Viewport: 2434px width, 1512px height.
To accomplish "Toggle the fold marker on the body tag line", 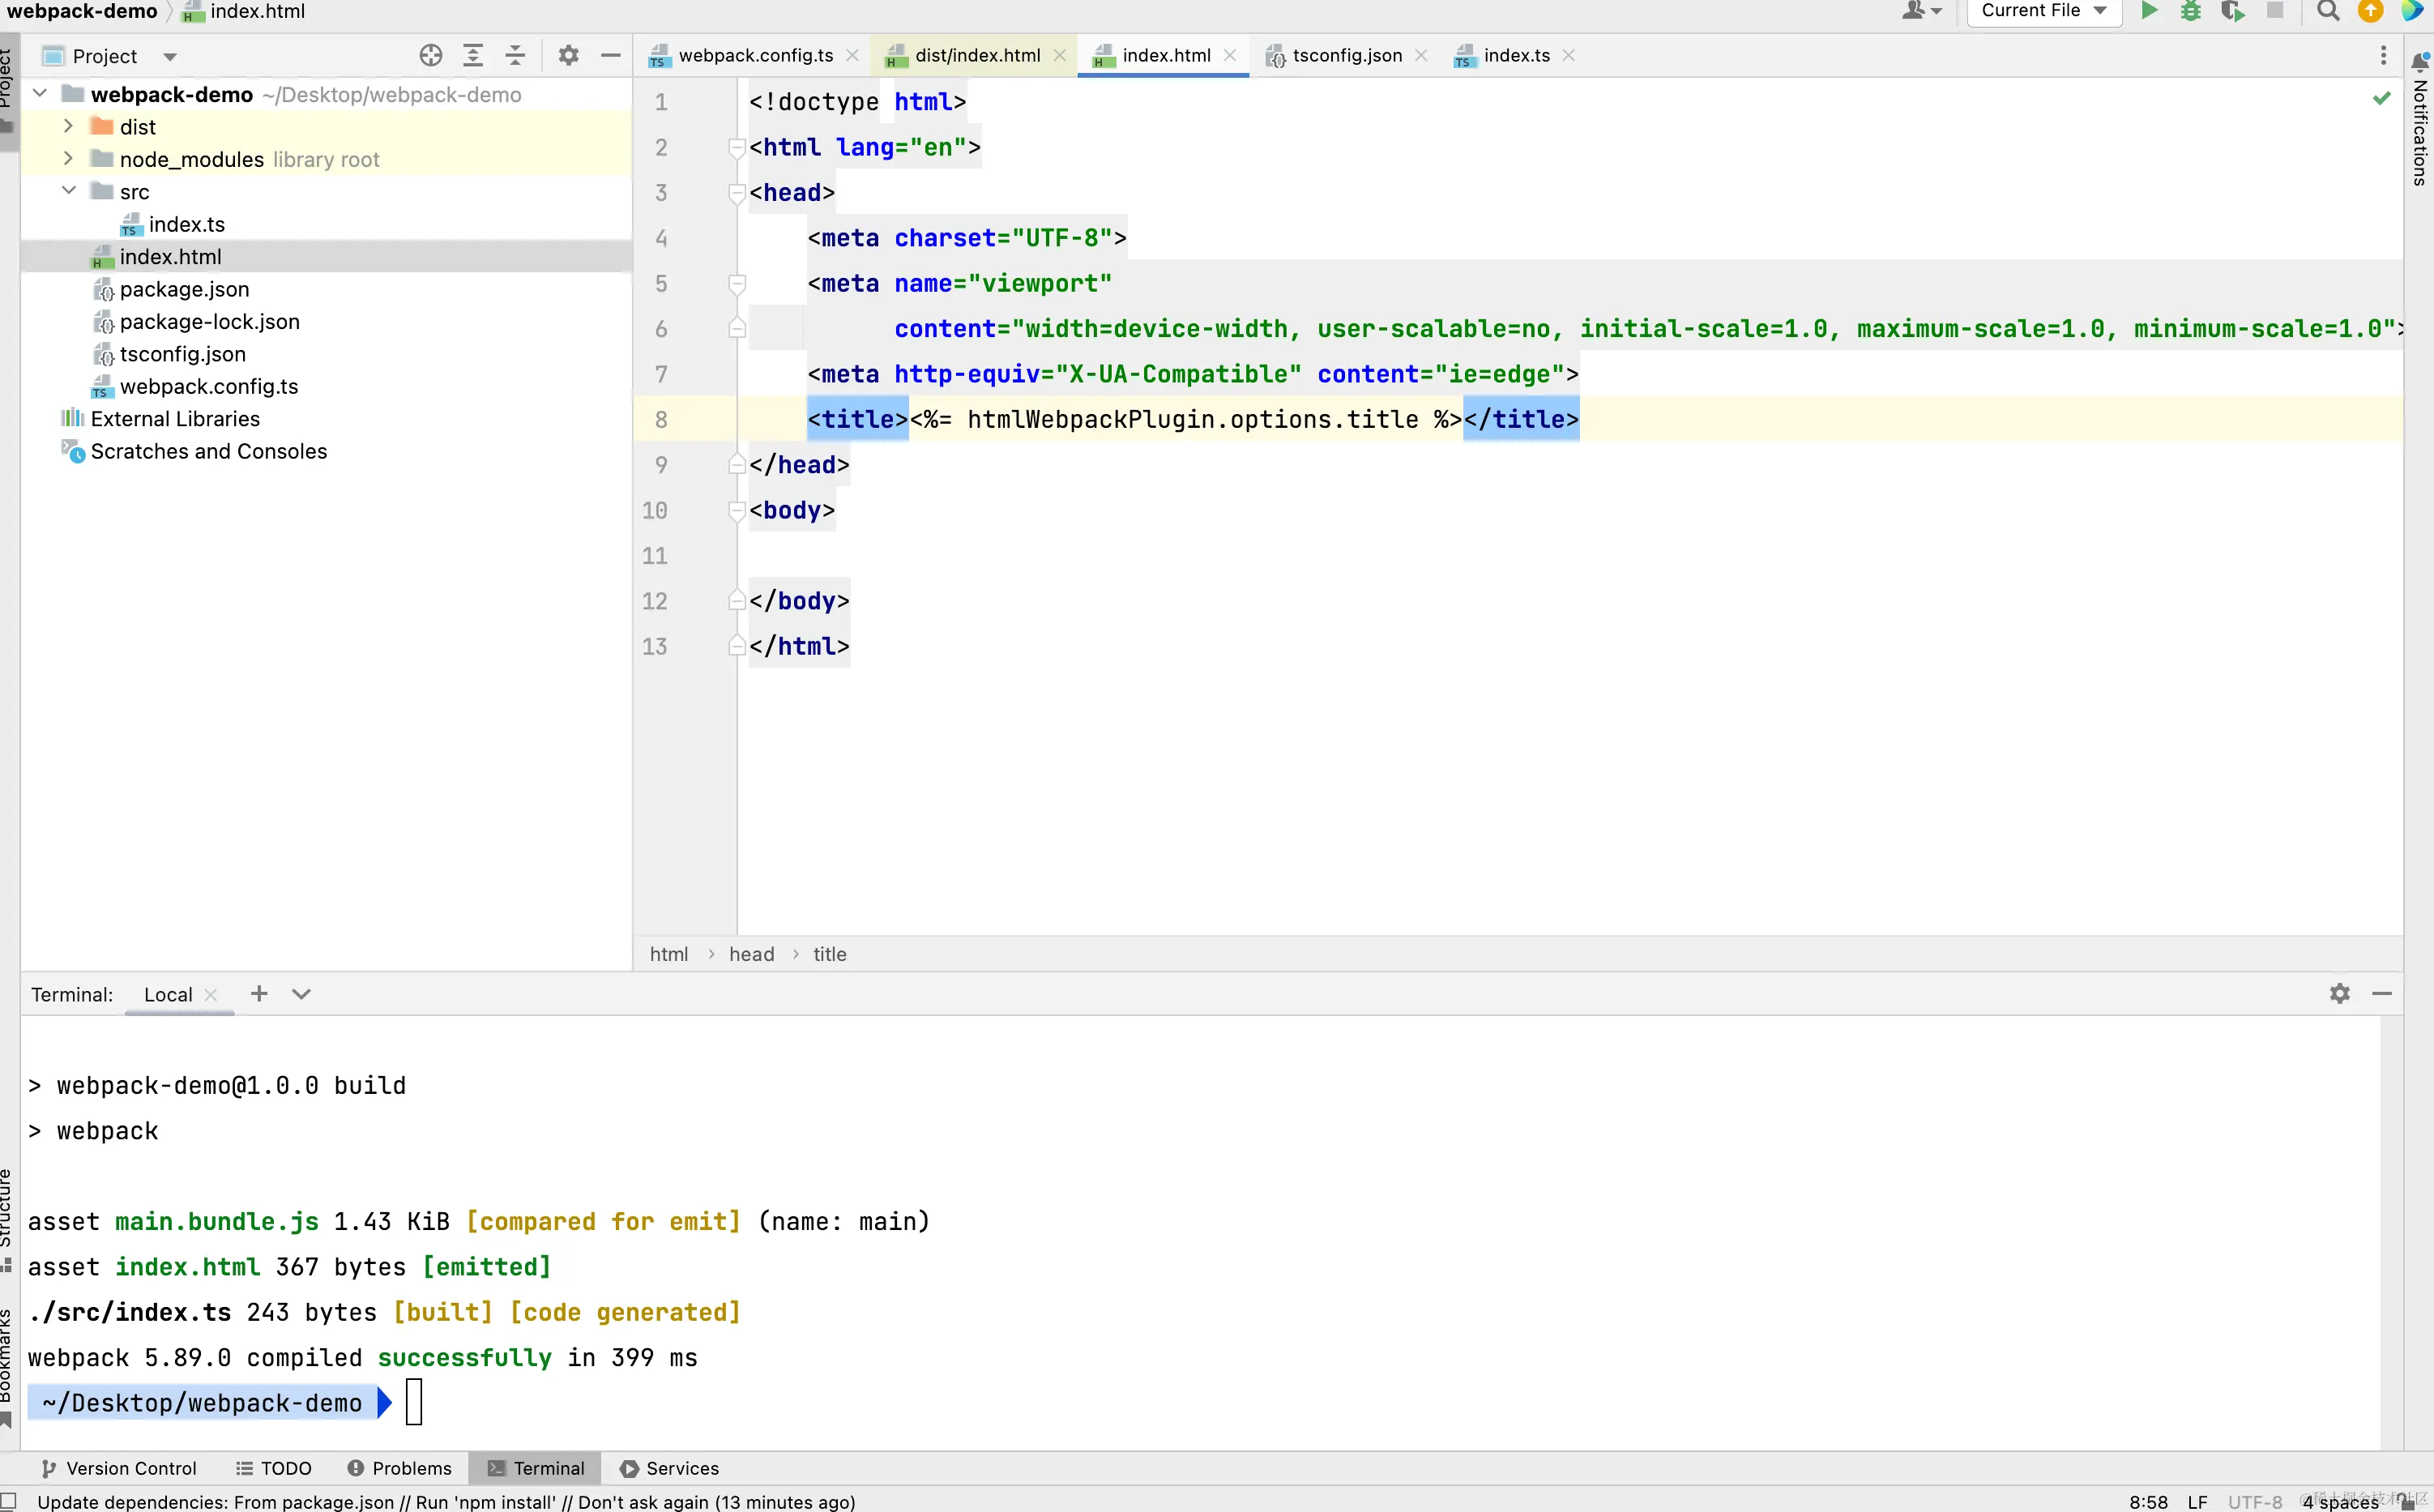I will tap(737, 511).
